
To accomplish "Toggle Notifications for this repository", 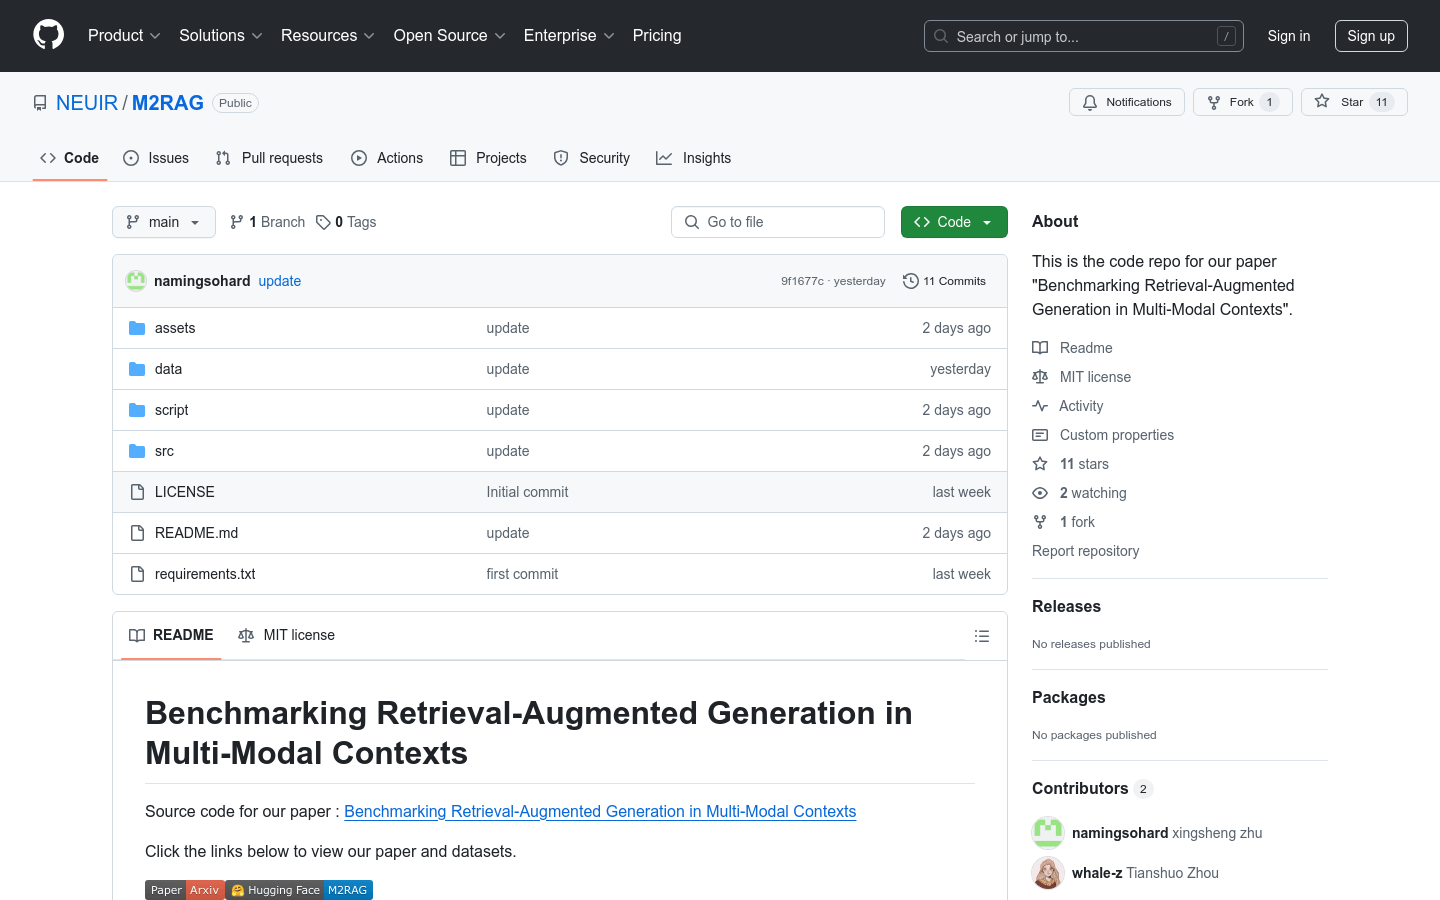I will (1127, 102).
